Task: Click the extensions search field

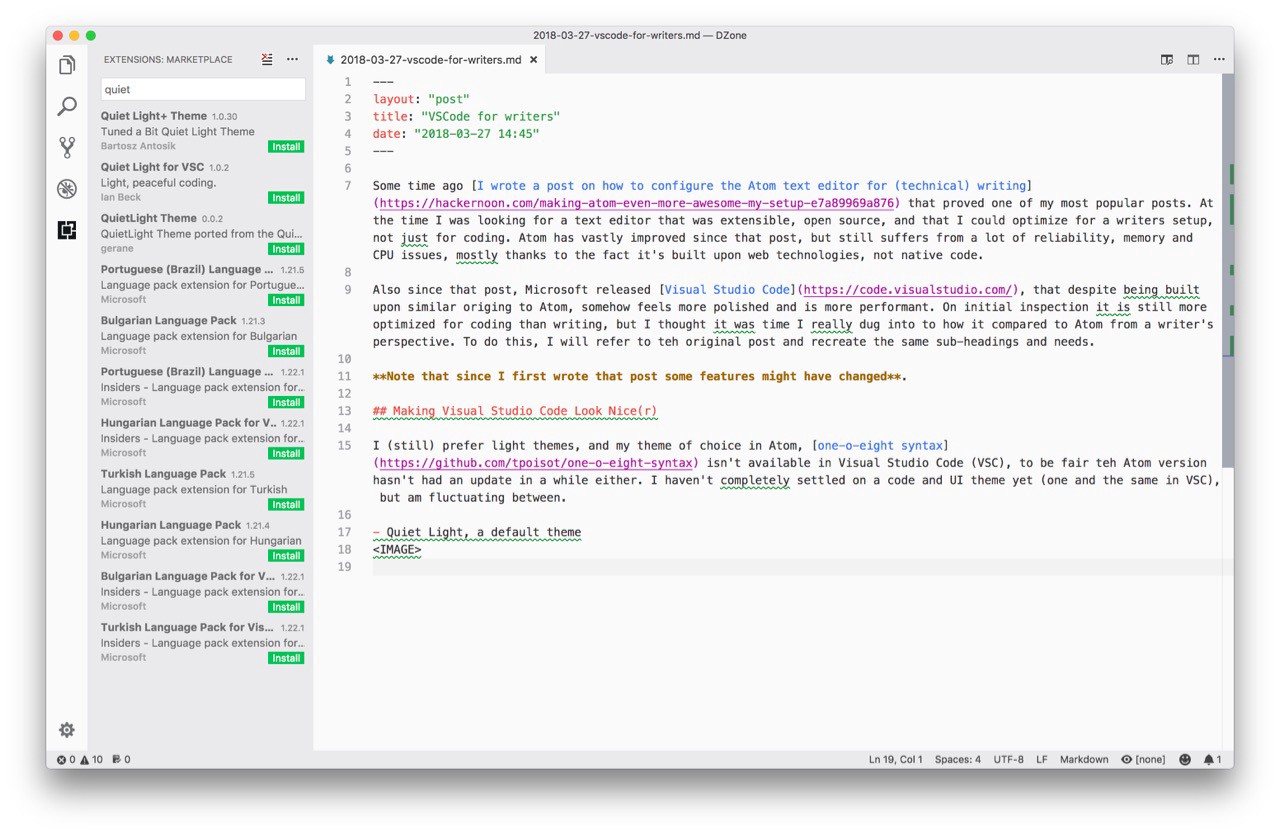Action: 203,89
